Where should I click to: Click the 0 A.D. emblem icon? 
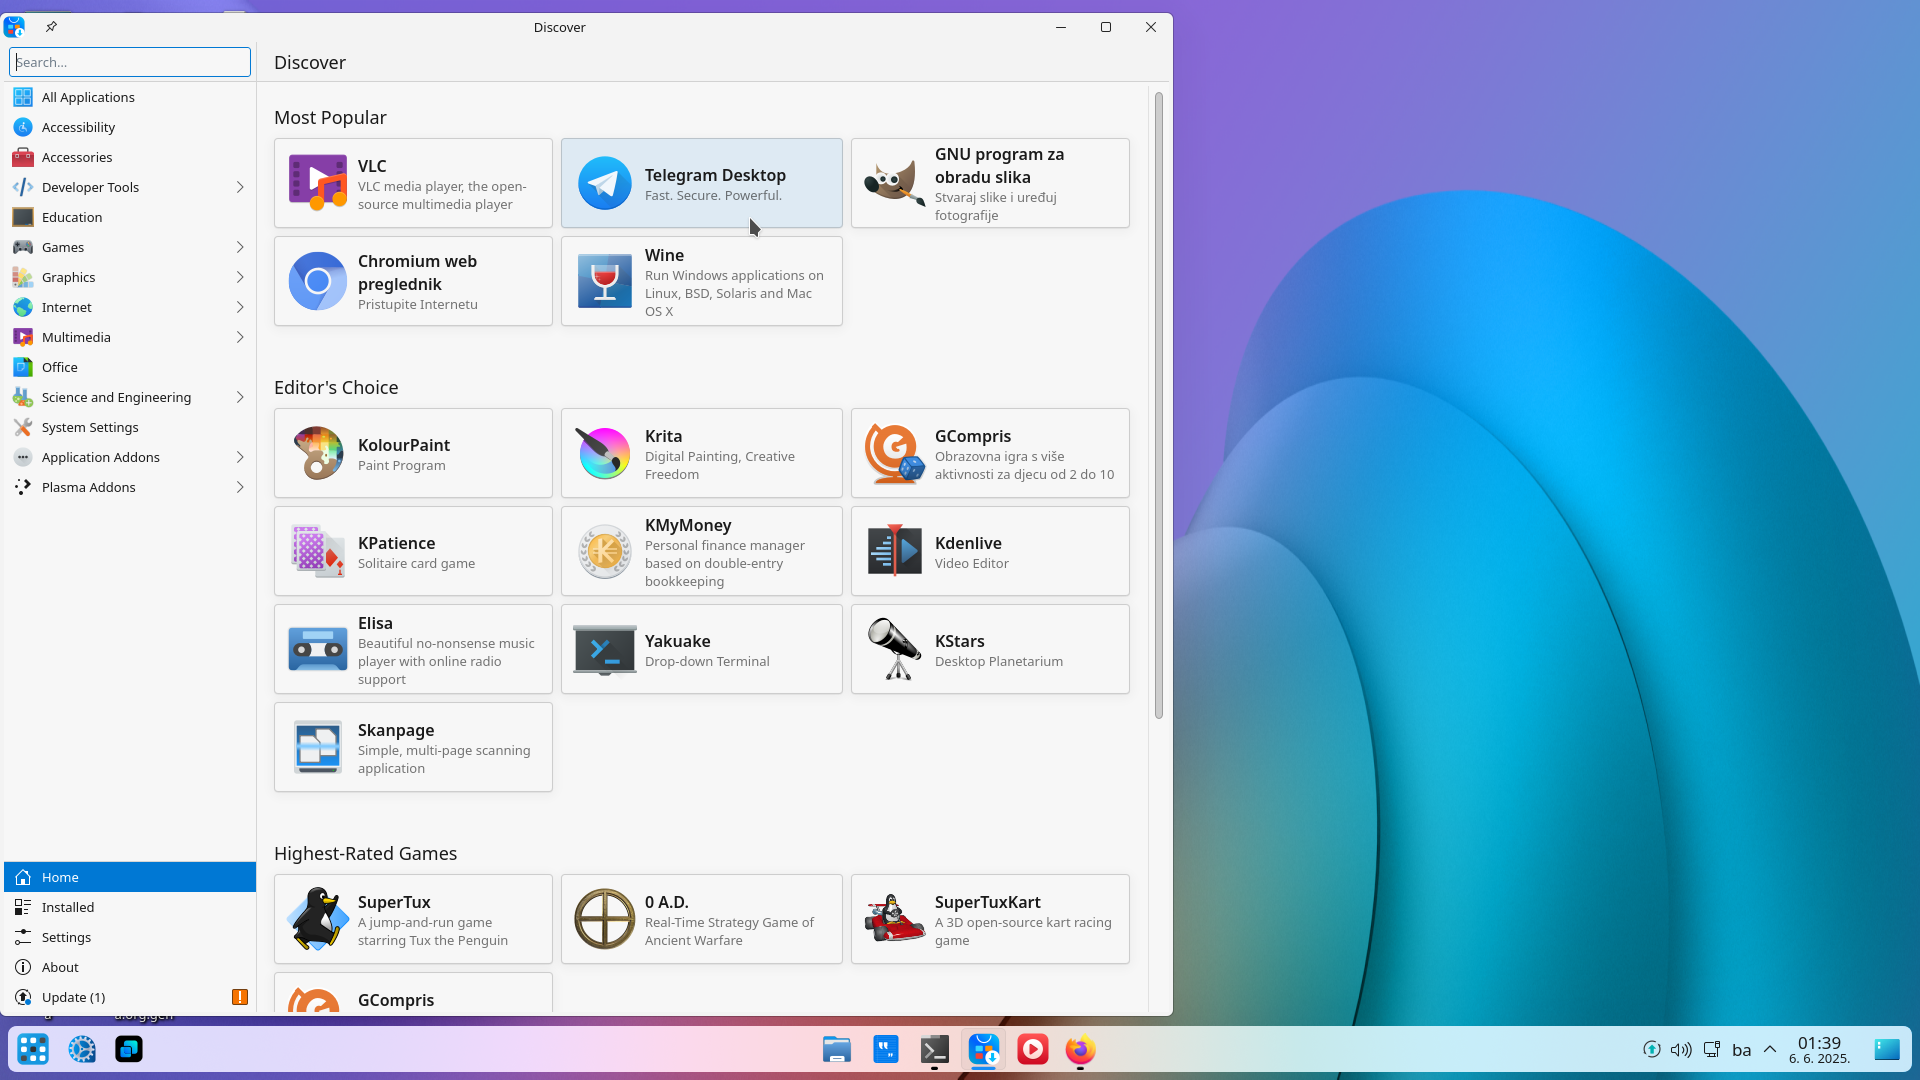[604, 919]
